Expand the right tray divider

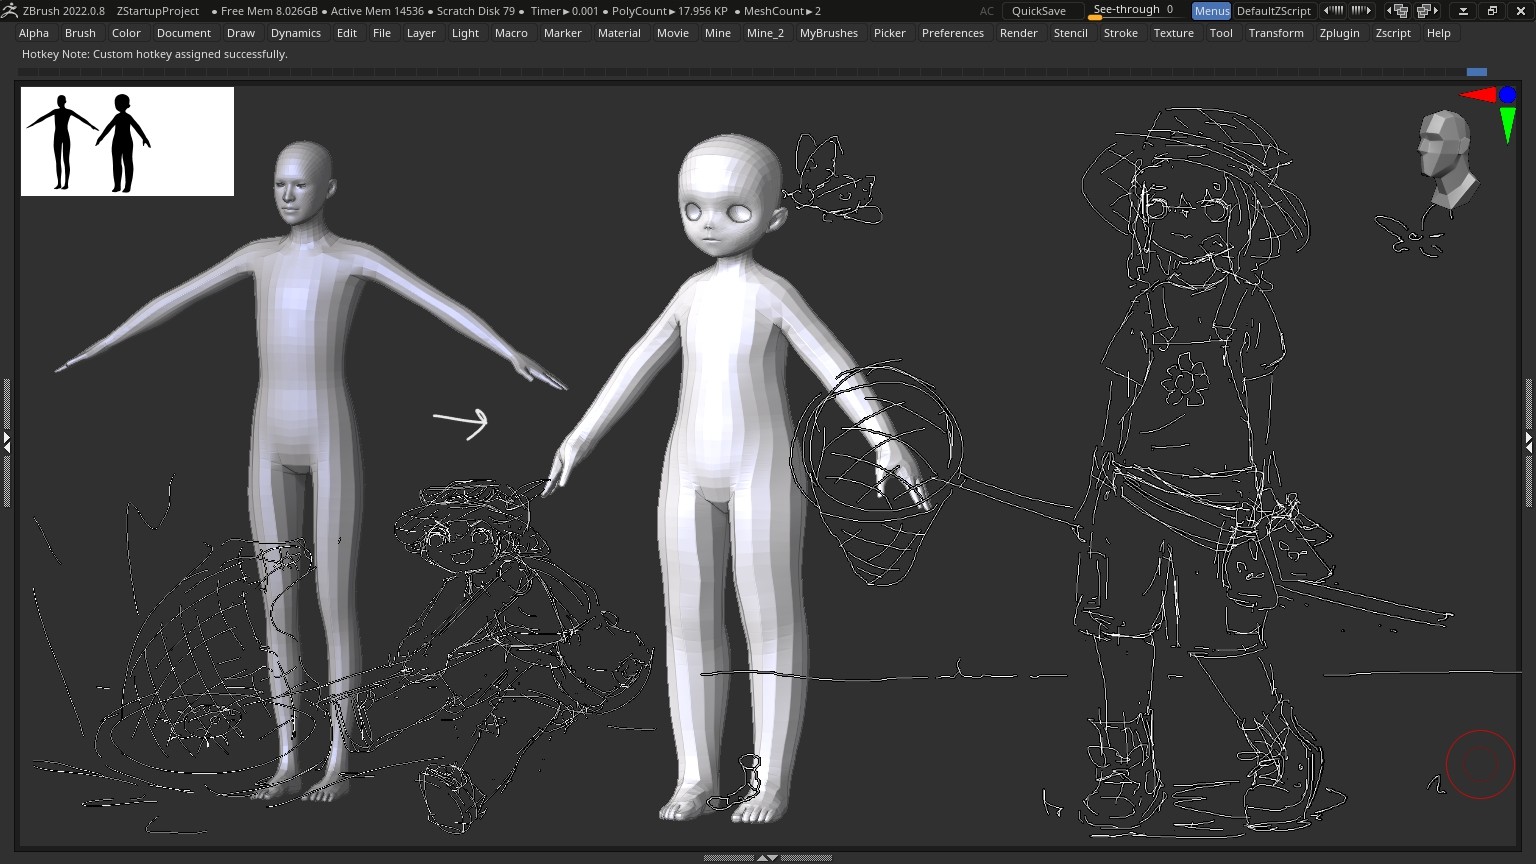[x=1529, y=440]
